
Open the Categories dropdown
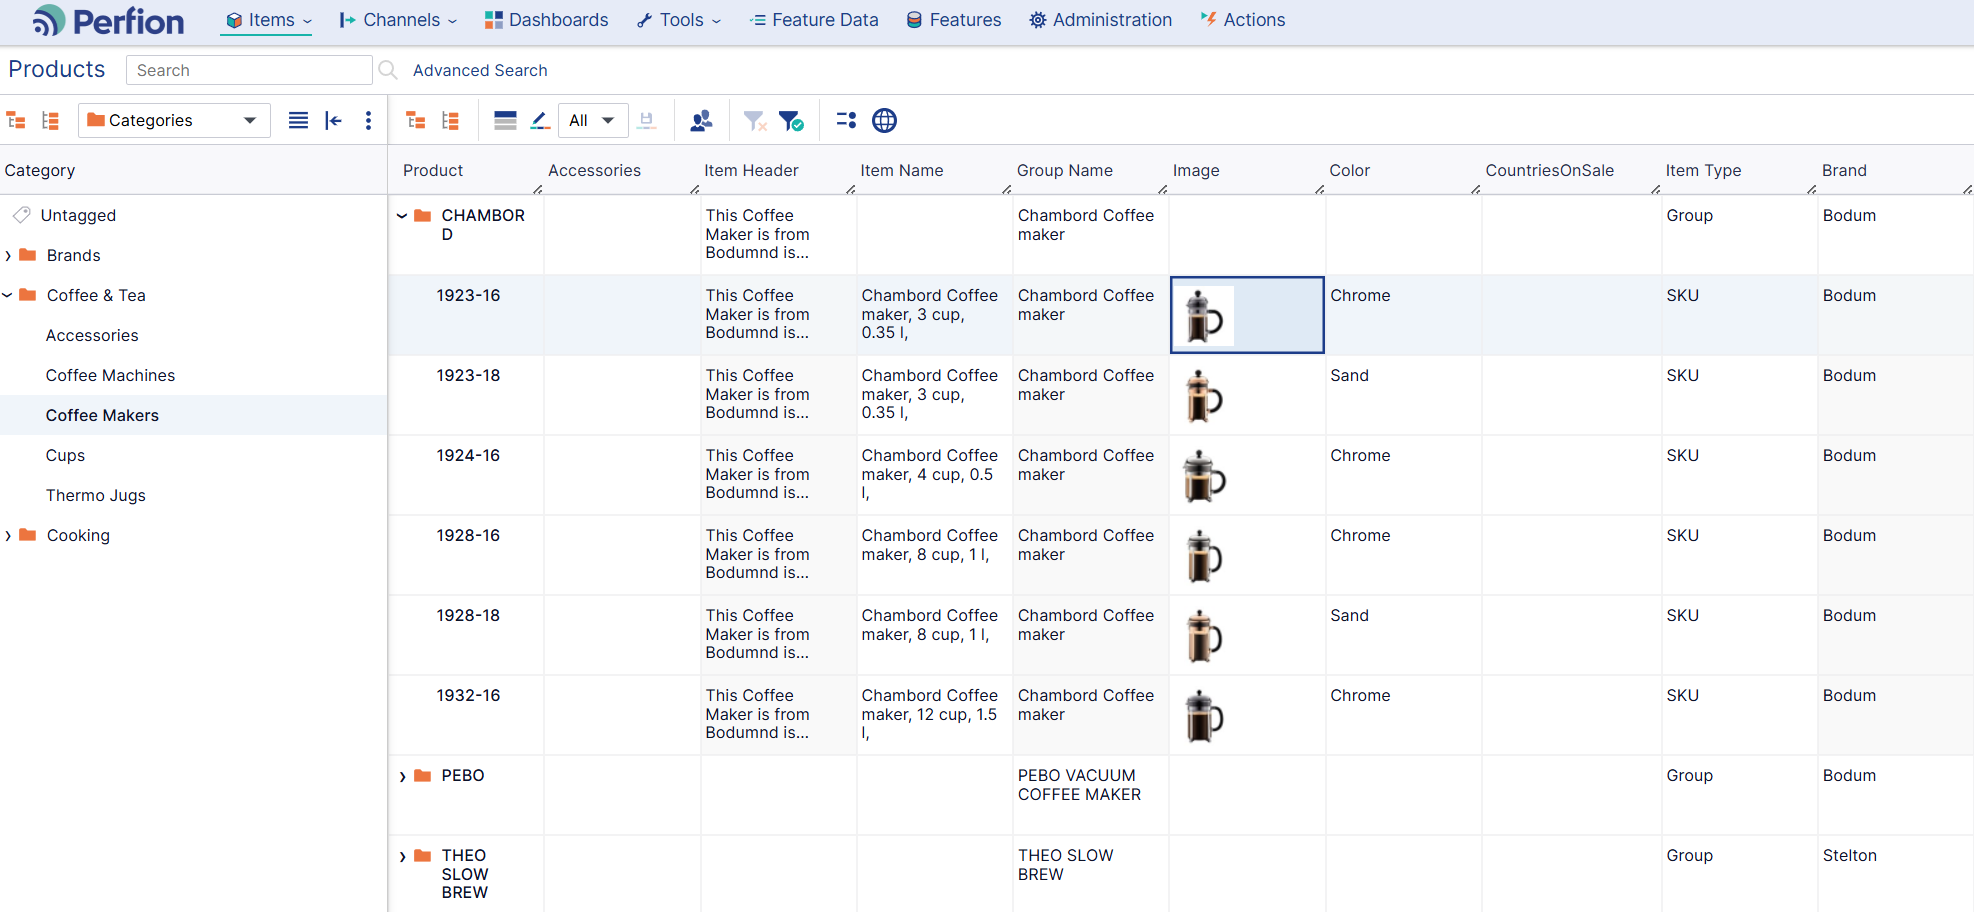174,121
